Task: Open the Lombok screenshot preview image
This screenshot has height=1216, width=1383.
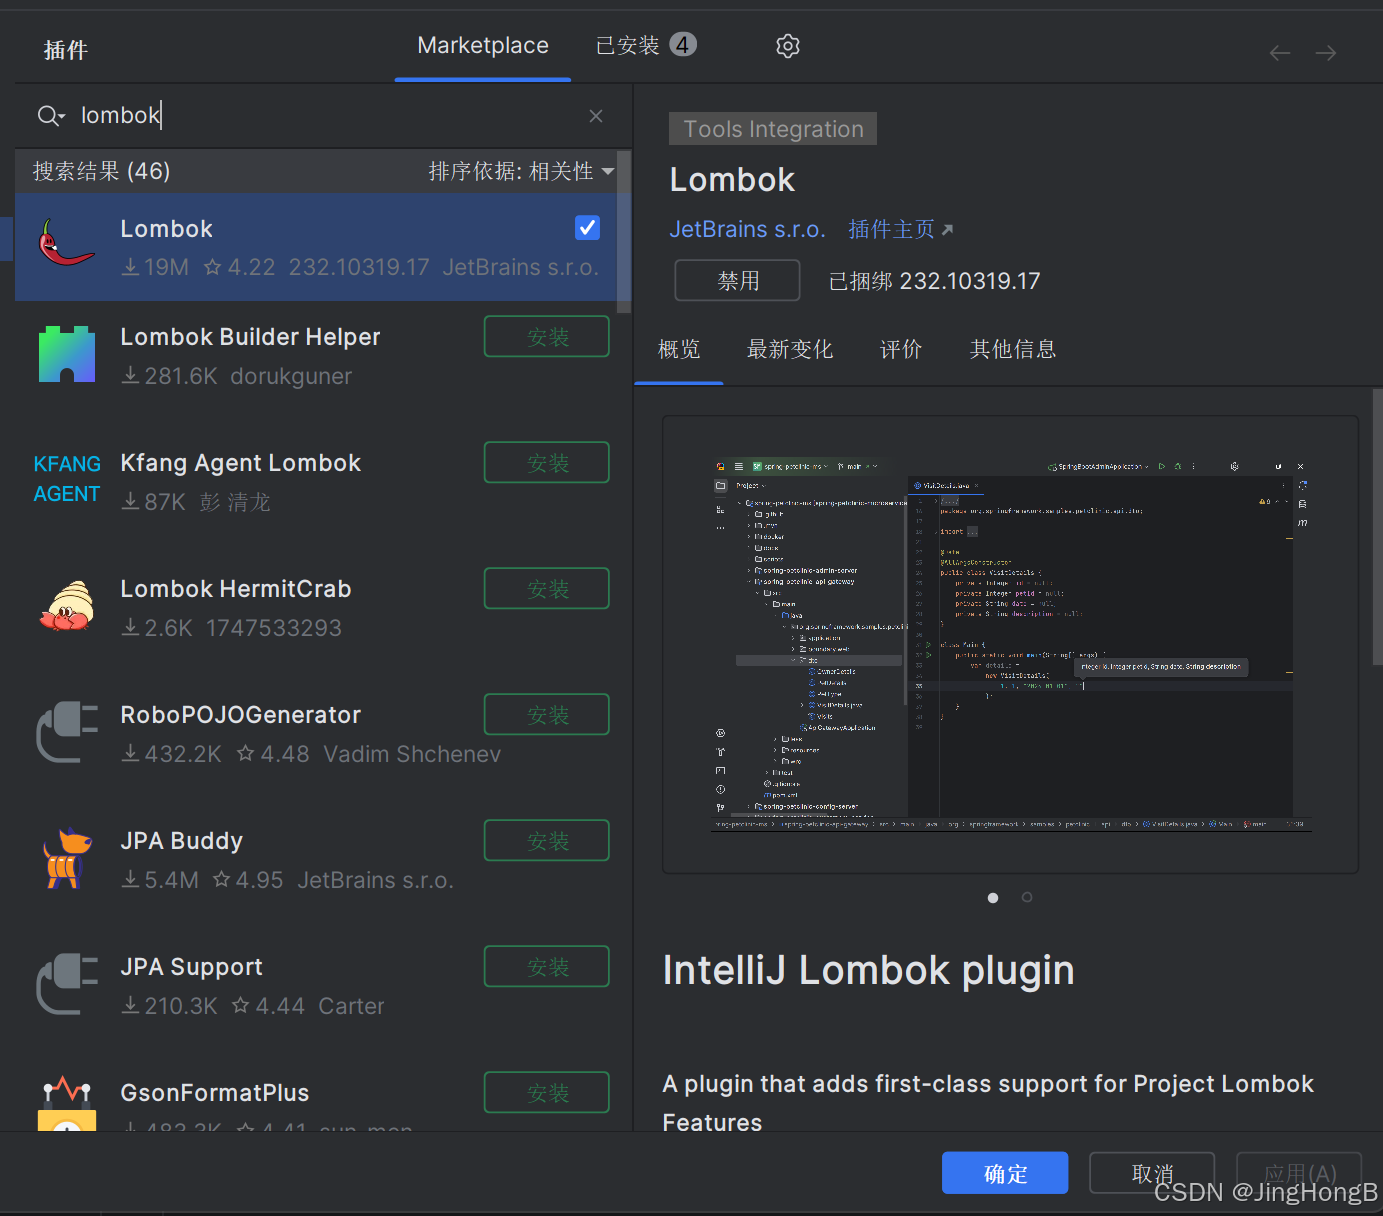Action: pos(1011,645)
